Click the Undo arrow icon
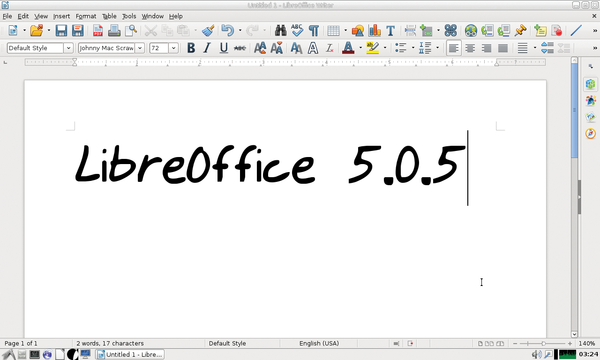 coord(228,31)
